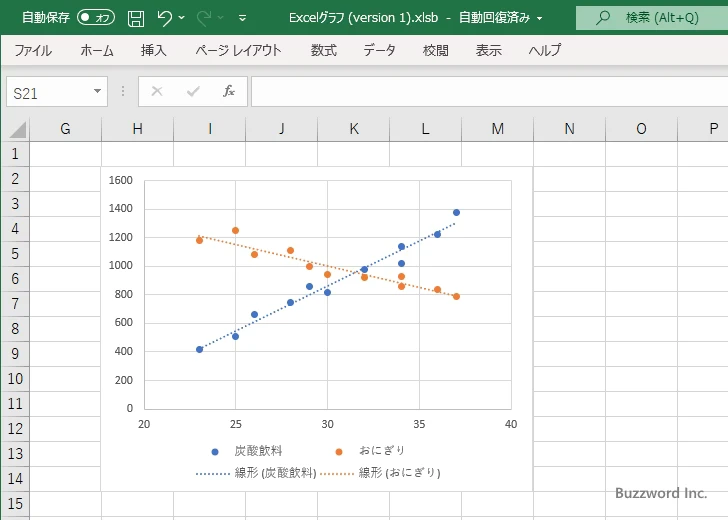
Task: Open the 挿入 ribbon tab
Action: pos(154,50)
